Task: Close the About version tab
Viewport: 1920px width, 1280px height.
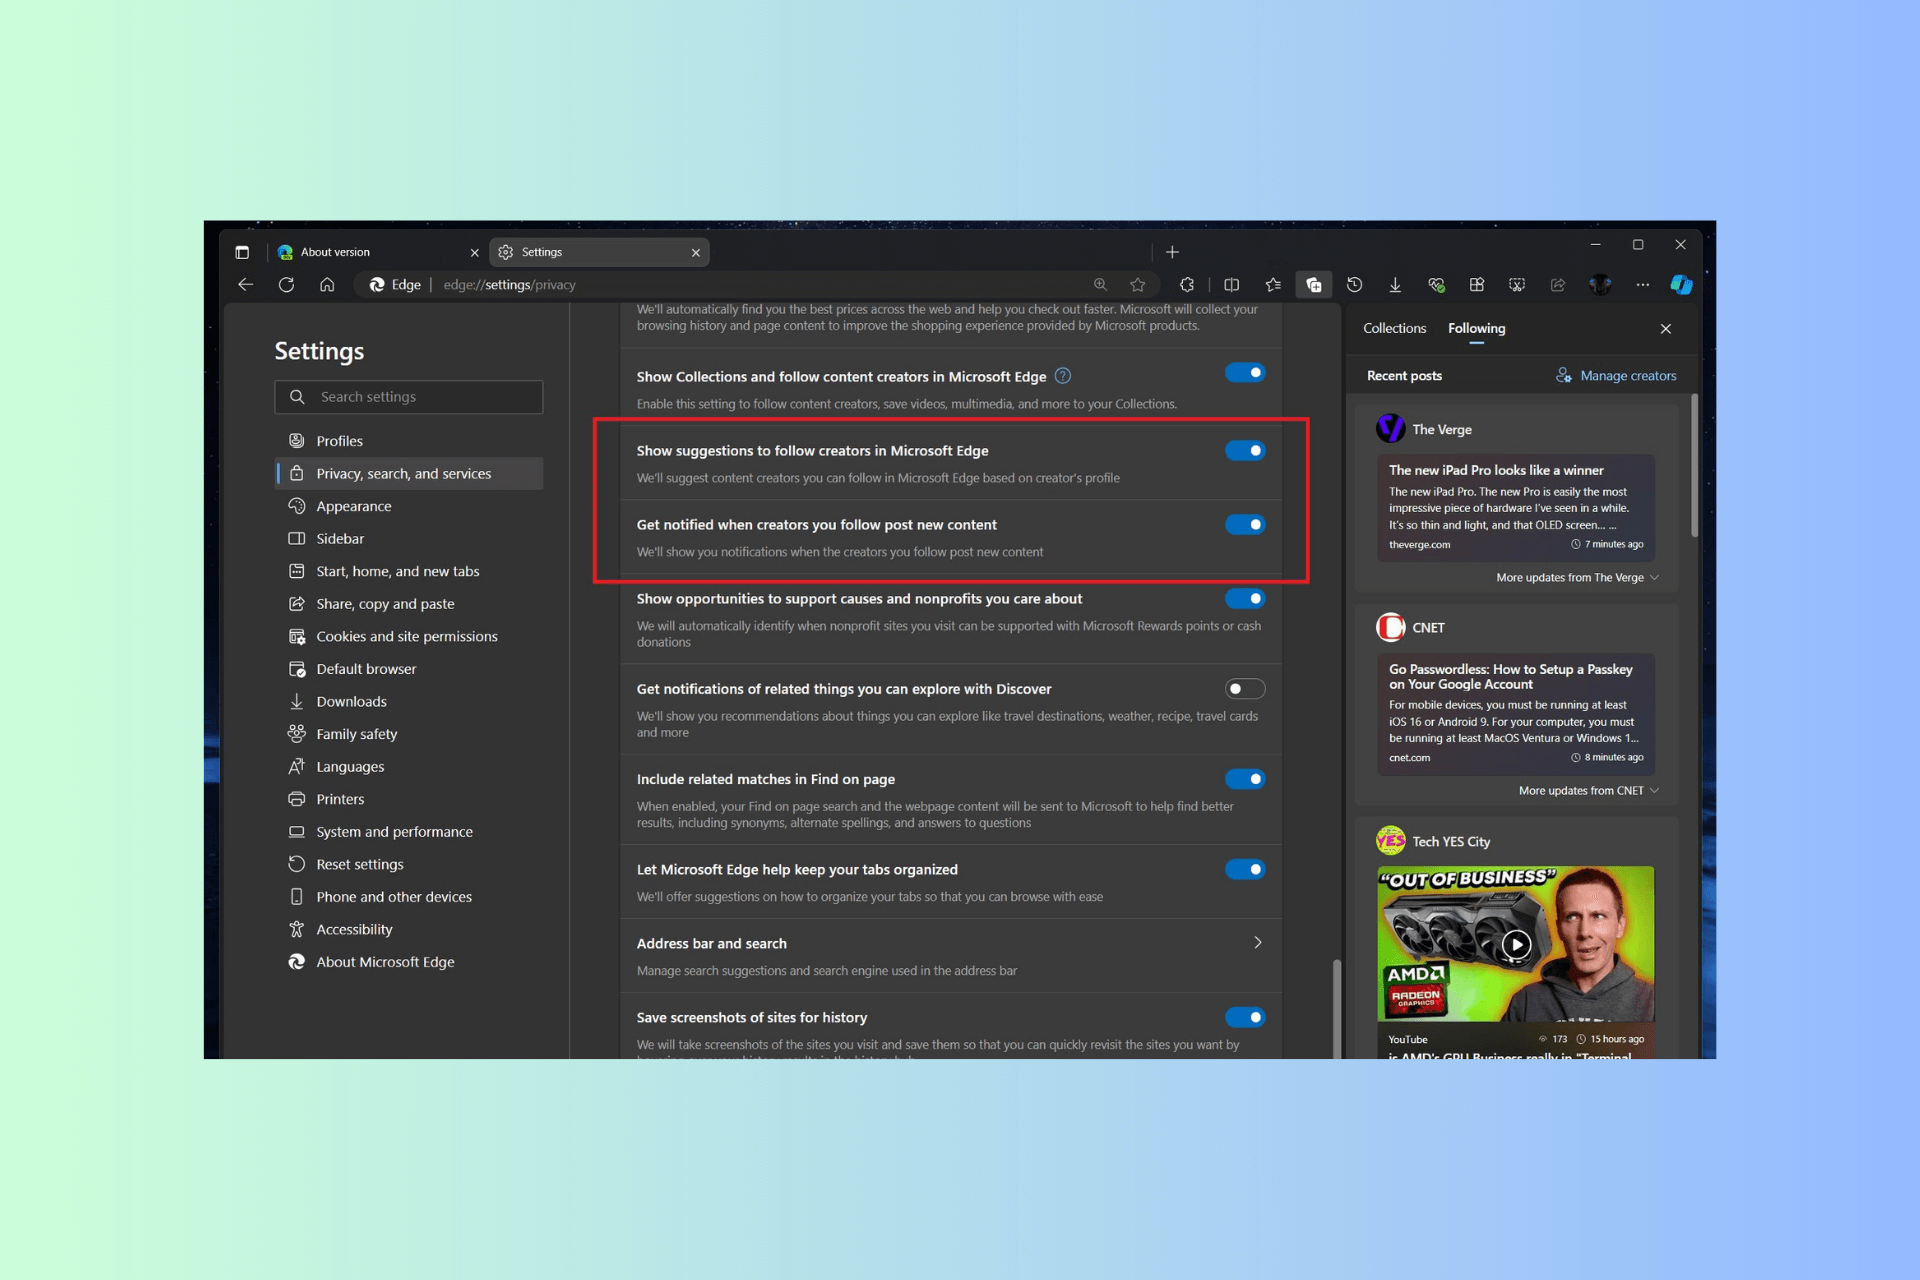Action: pos(475,253)
